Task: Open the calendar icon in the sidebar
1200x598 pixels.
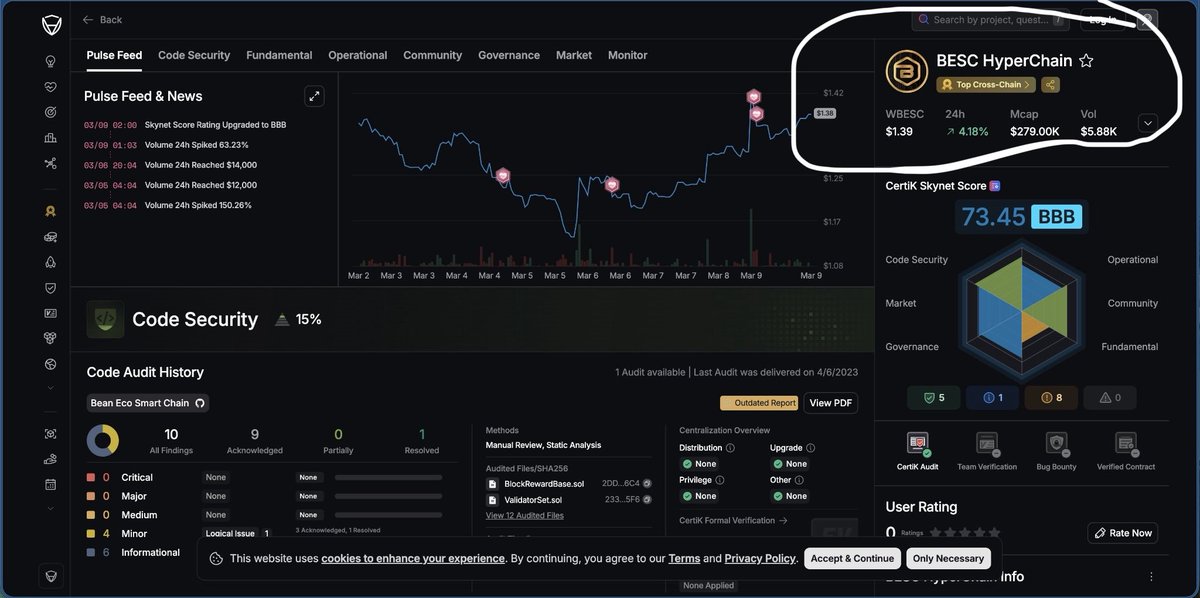Action: coord(50,484)
